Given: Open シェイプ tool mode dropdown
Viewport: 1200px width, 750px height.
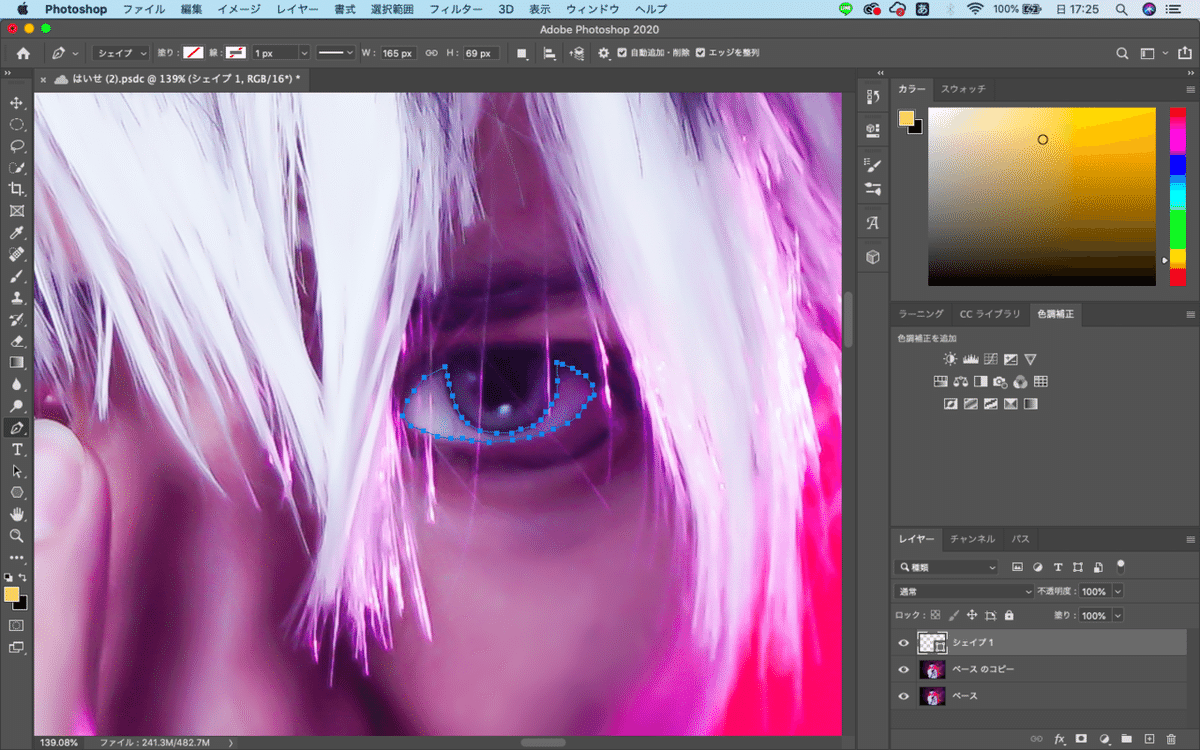Looking at the screenshot, I should tap(121, 53).
